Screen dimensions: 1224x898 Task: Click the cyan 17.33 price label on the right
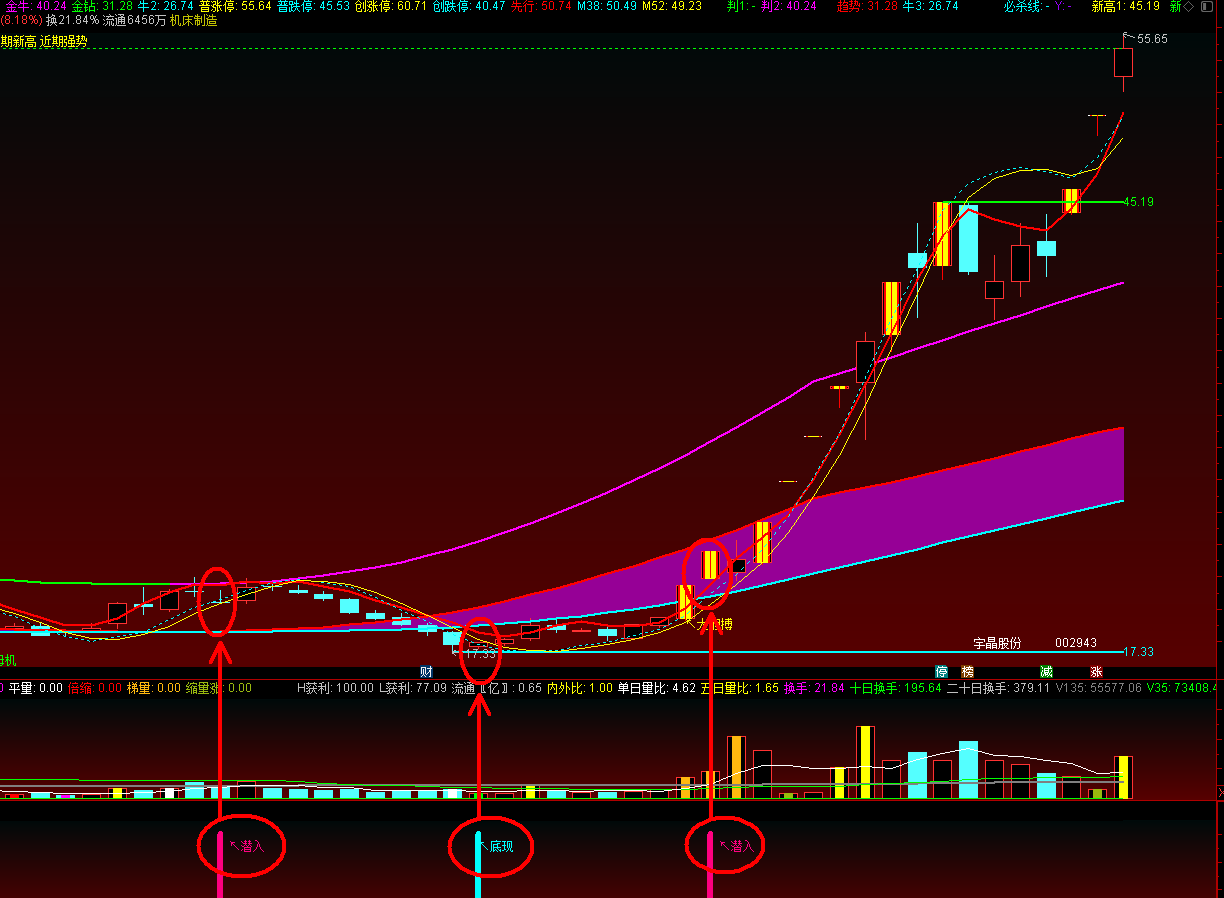1139,652
